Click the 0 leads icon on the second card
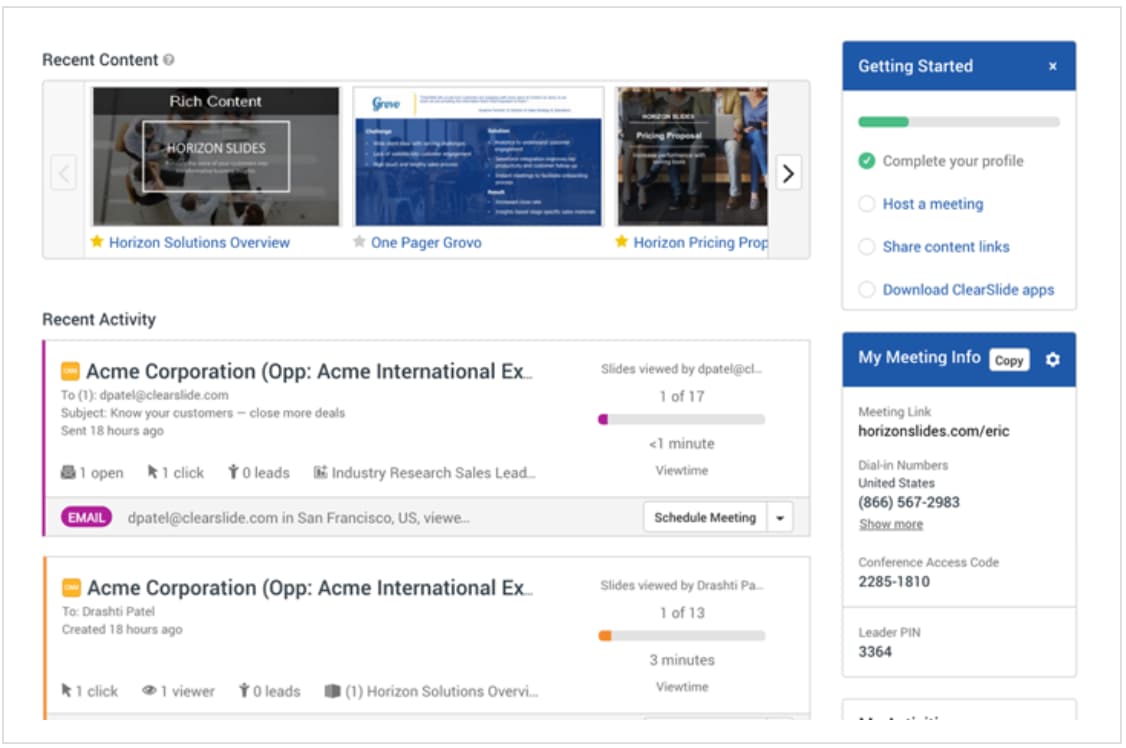Image resolution: width=1126 pixels, height=748 pixels. coord(244,690)
